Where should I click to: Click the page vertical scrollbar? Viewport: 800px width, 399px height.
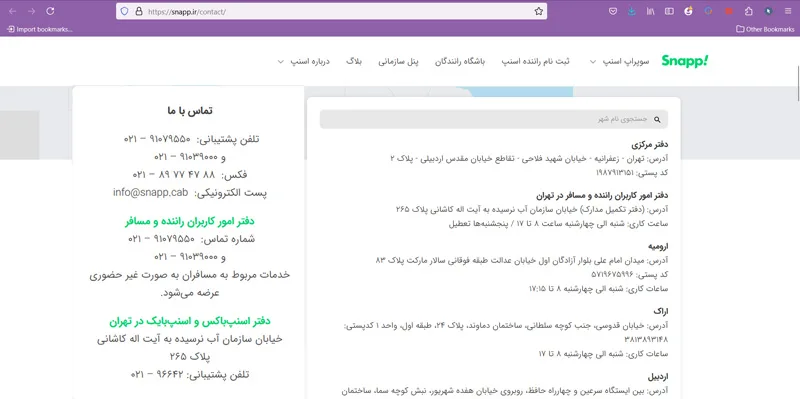coord(797,84)
